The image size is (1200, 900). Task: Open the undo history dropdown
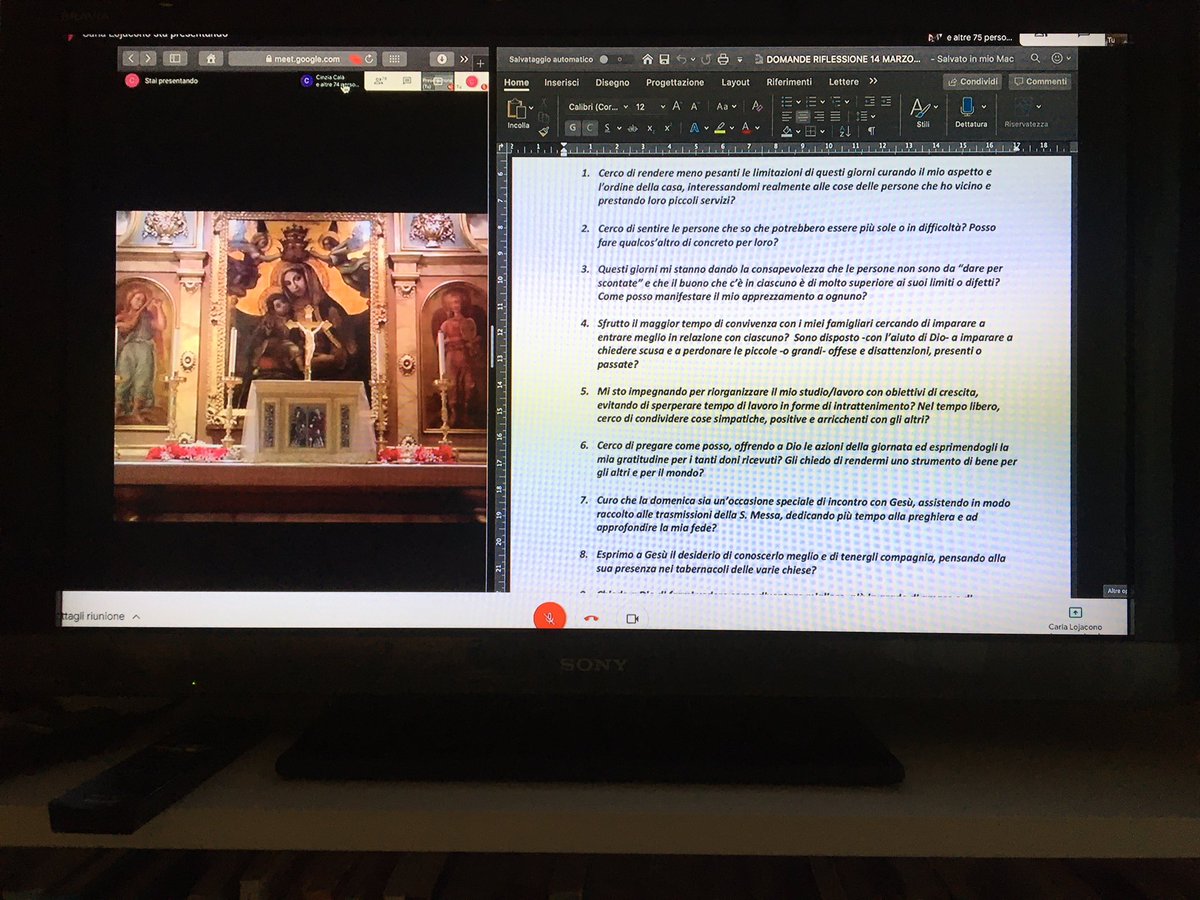[692, 60]
